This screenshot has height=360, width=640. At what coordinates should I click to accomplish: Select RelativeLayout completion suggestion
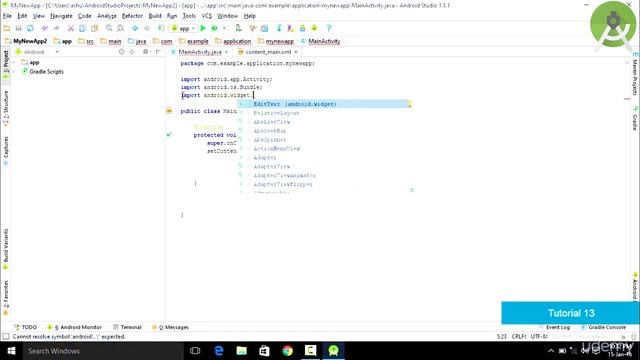point(323,113)
